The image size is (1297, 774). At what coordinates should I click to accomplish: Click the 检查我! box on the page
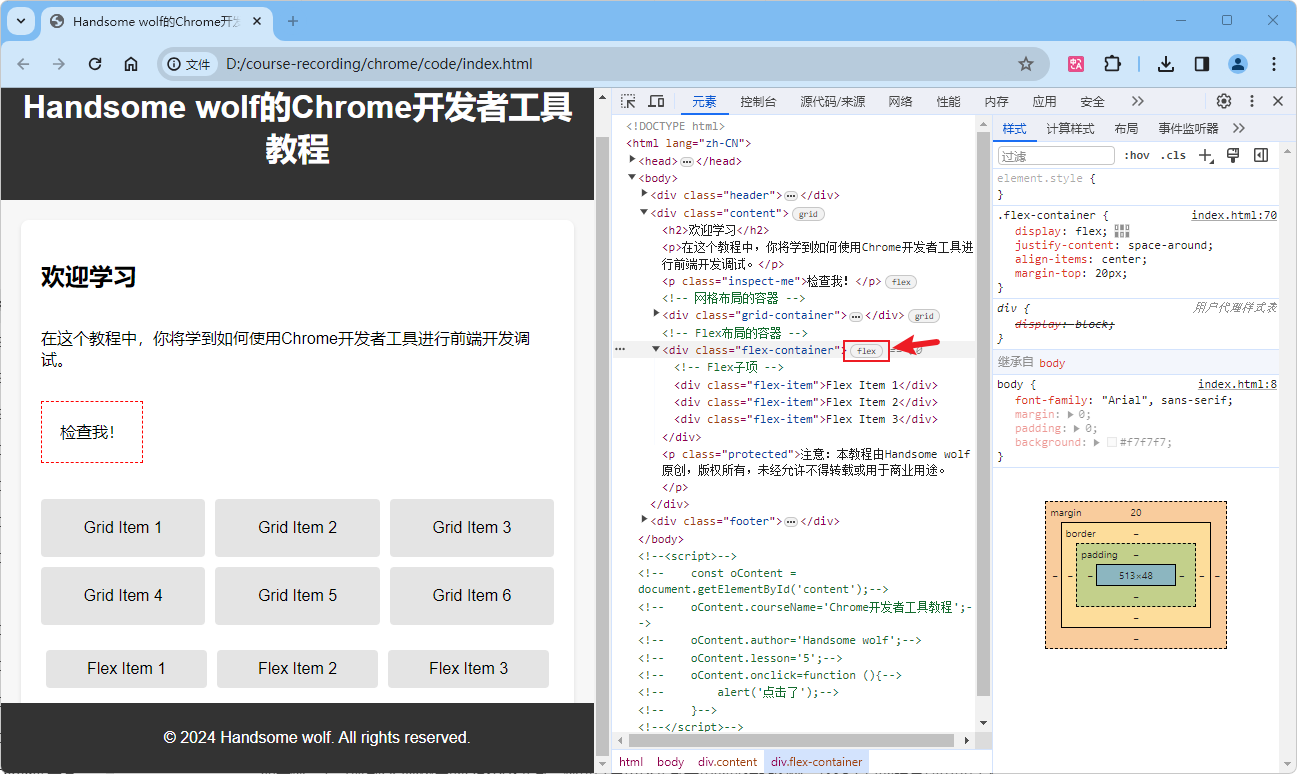(x=92, y=432)
